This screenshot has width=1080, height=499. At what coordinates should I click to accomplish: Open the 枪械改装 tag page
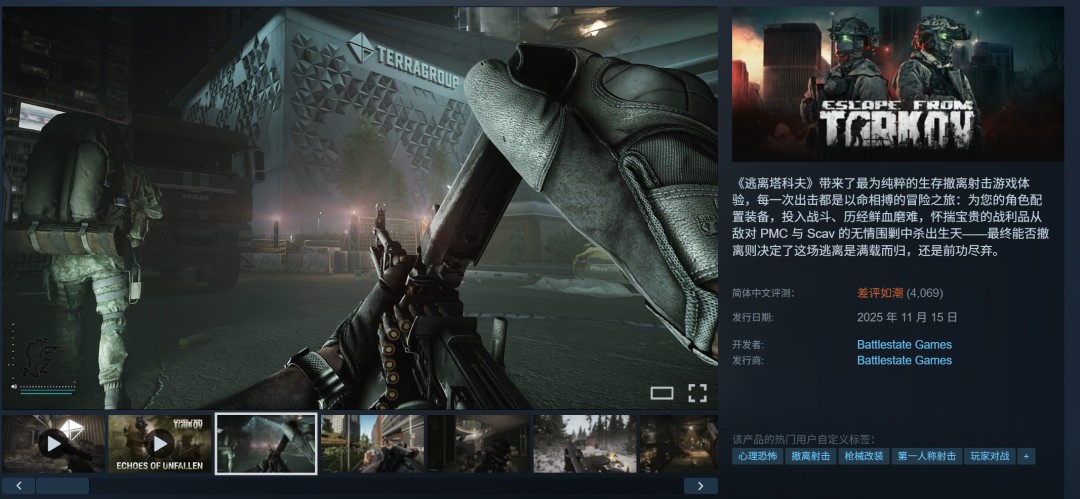[863, 456]
